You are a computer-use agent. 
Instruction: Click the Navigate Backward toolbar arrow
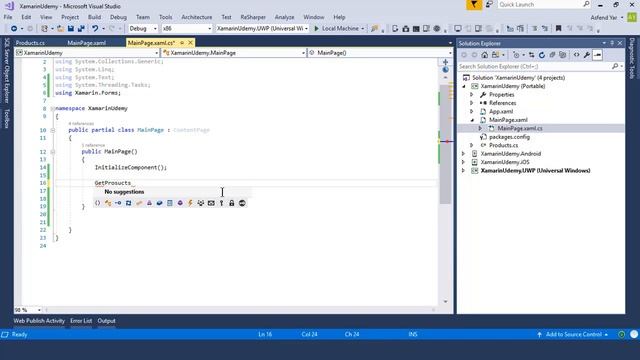click(x=14, y=29)
